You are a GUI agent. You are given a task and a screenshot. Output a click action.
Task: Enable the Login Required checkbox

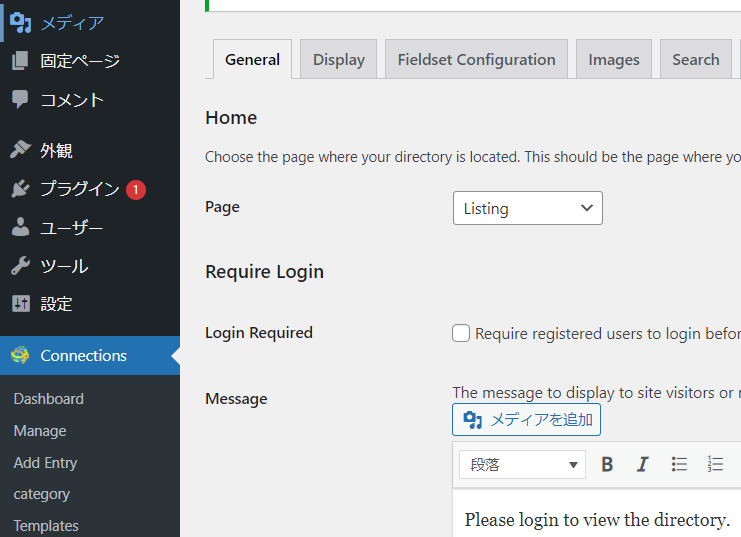[x=461, y=333]
